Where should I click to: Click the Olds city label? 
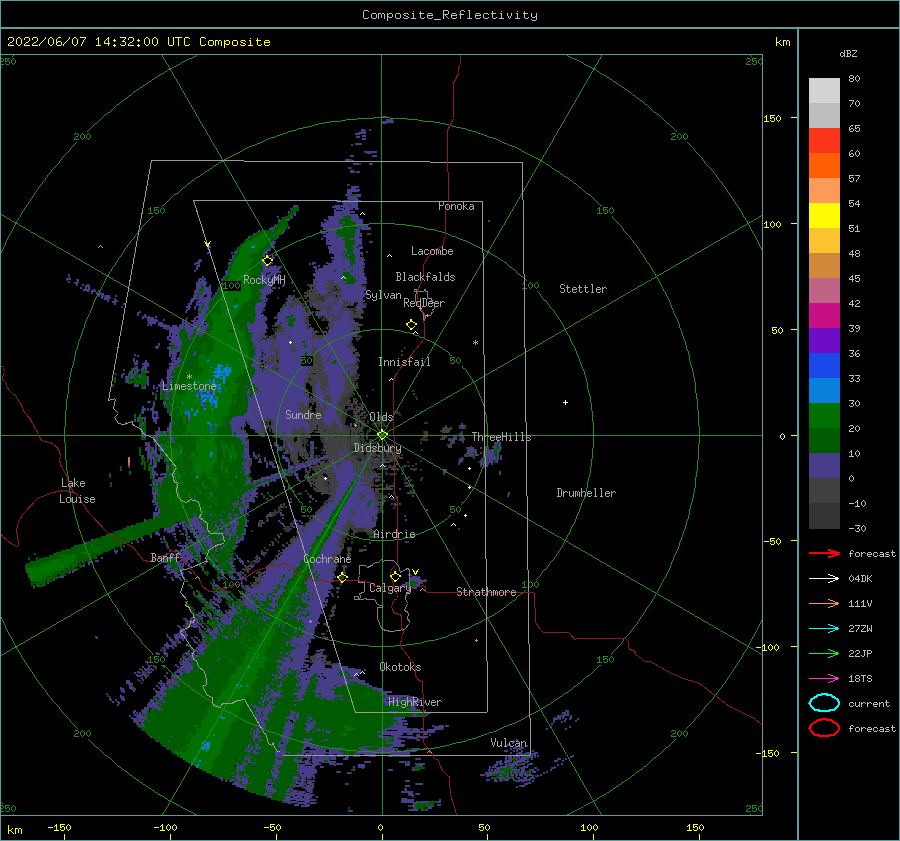pyautogui.click(x=381, y=417)
